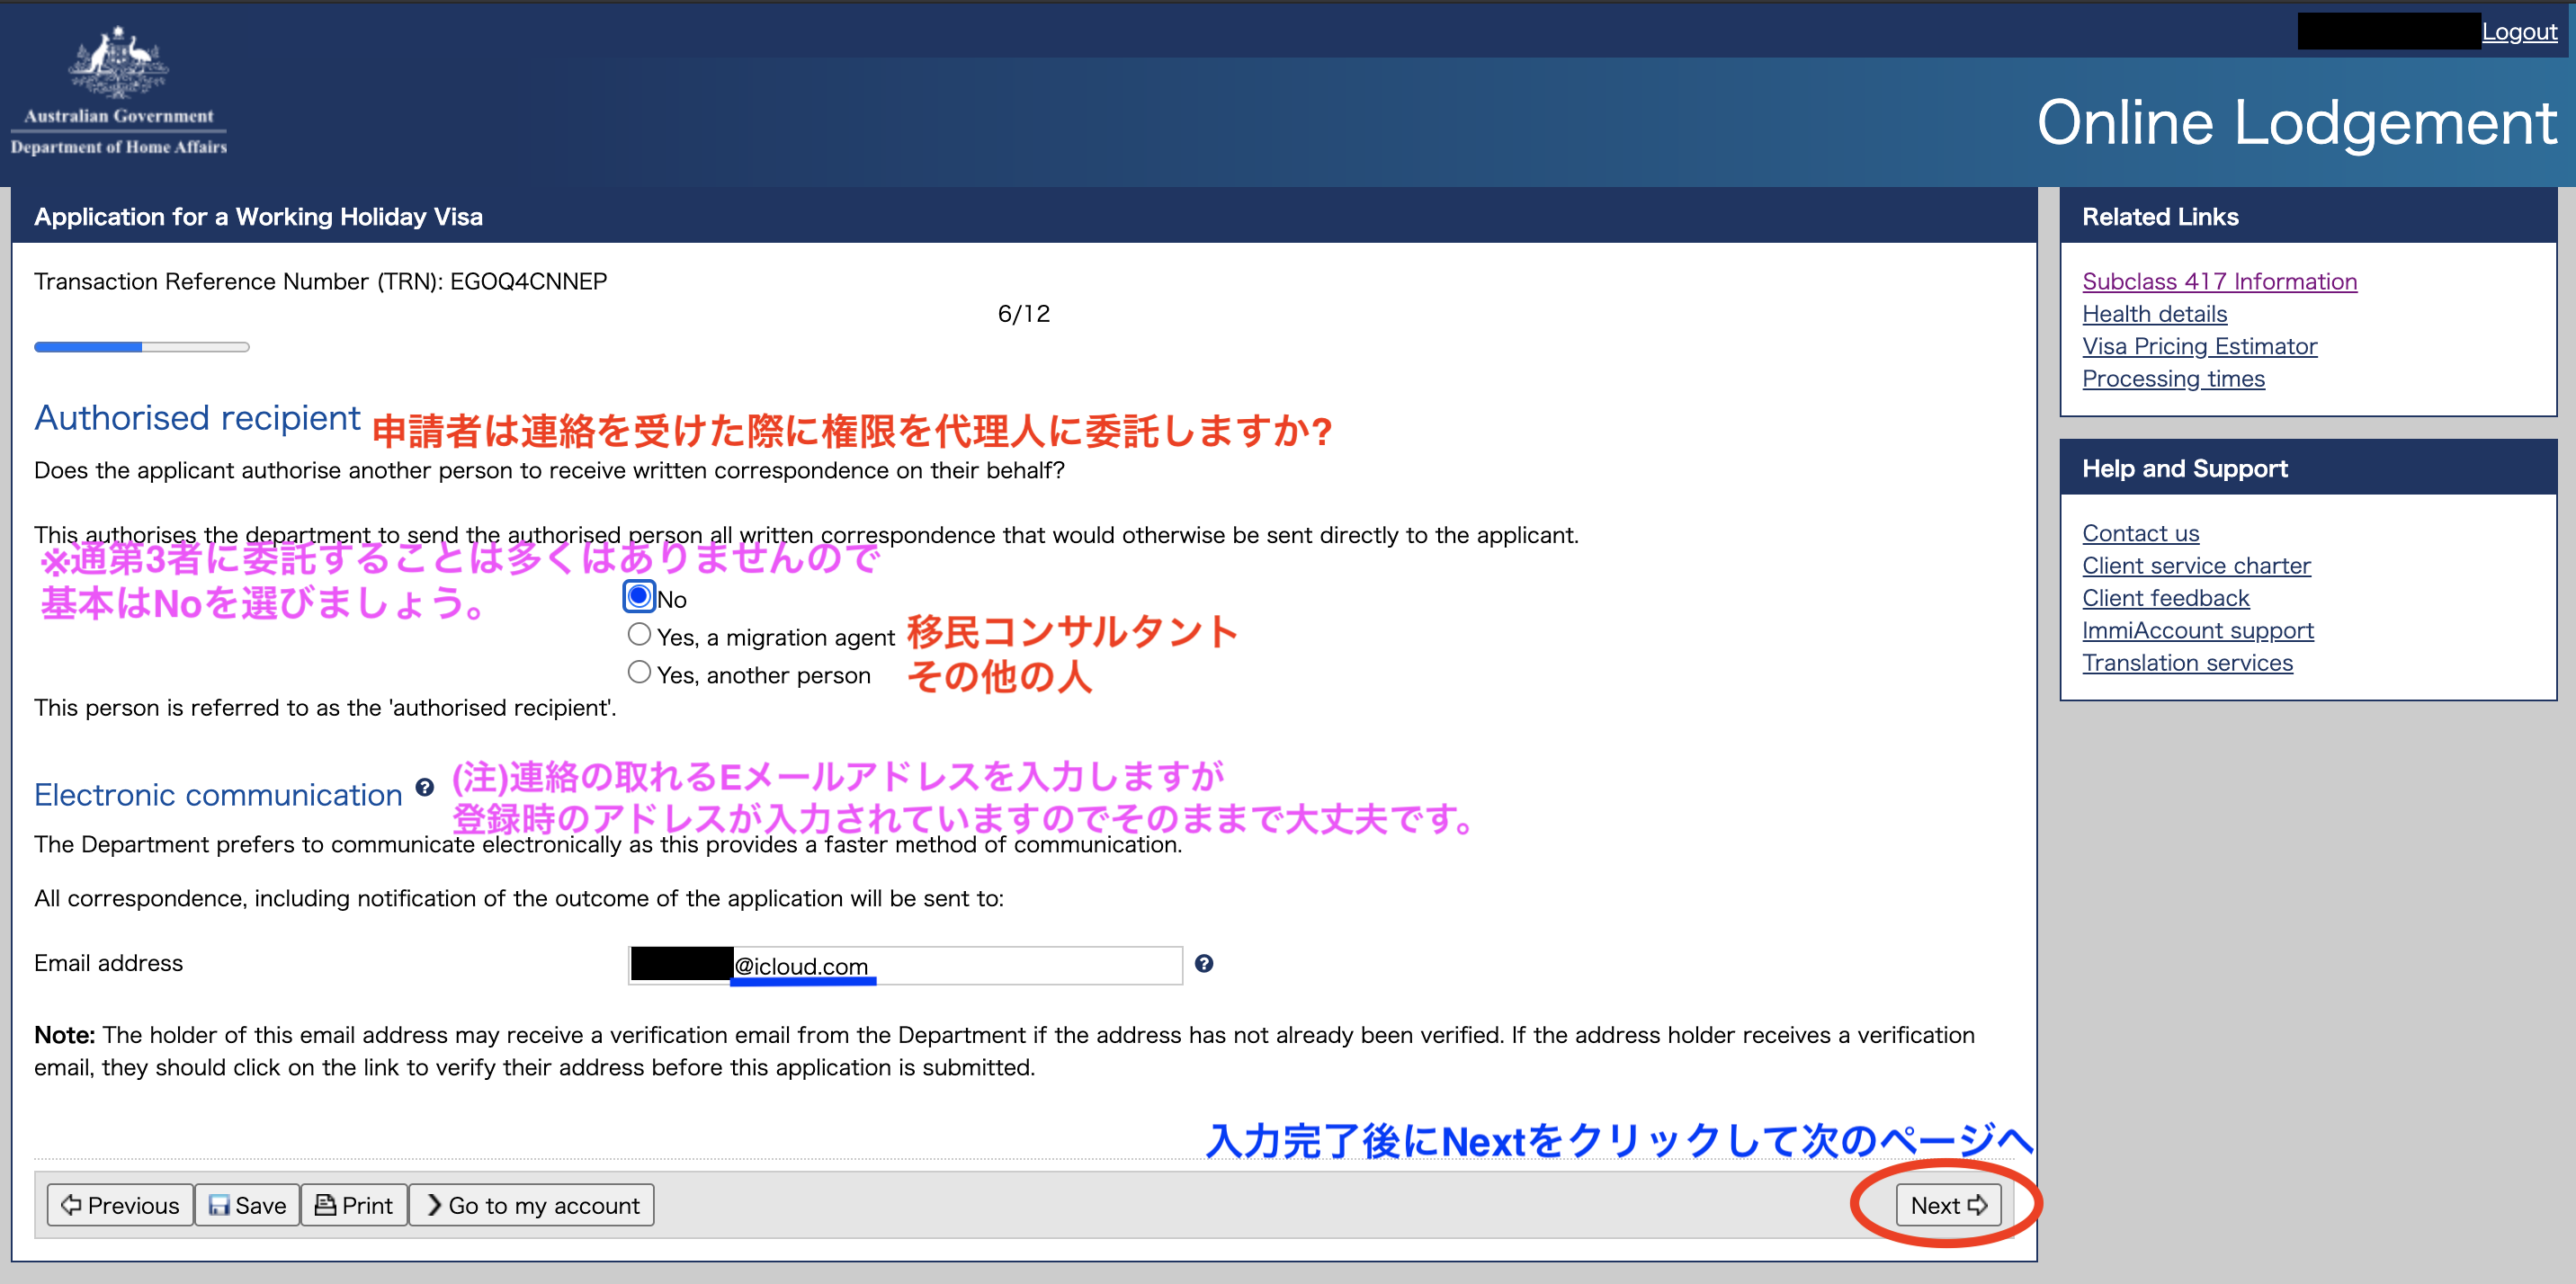Click the Previous button with left arrow
Viewport: 2576px width, 1284px height.
(x=120, y=1205)
